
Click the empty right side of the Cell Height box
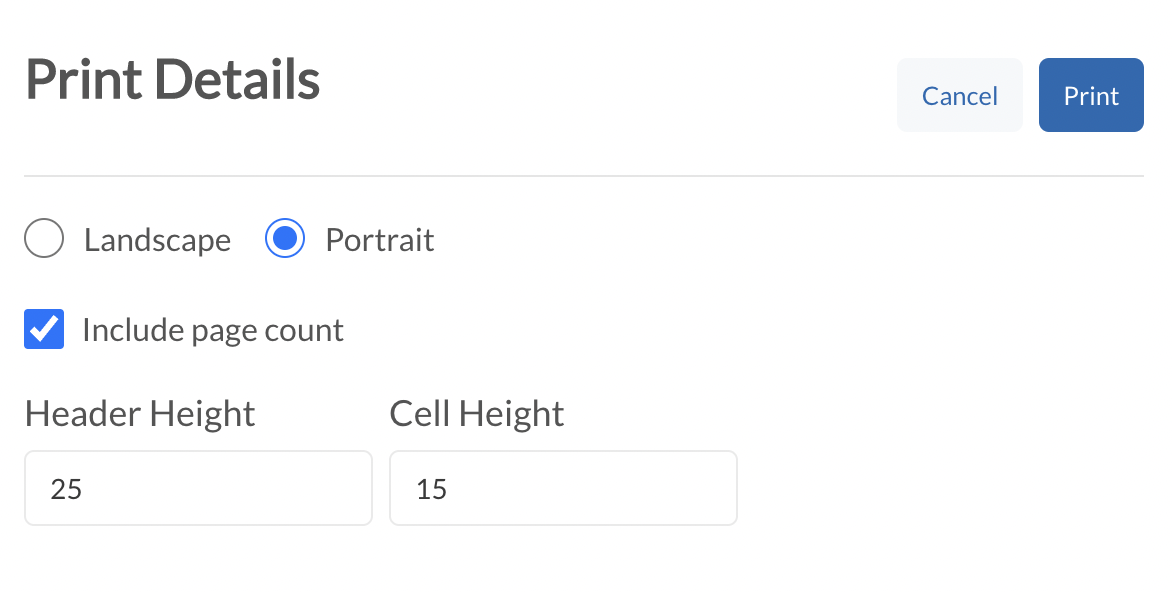pos(665,488)
